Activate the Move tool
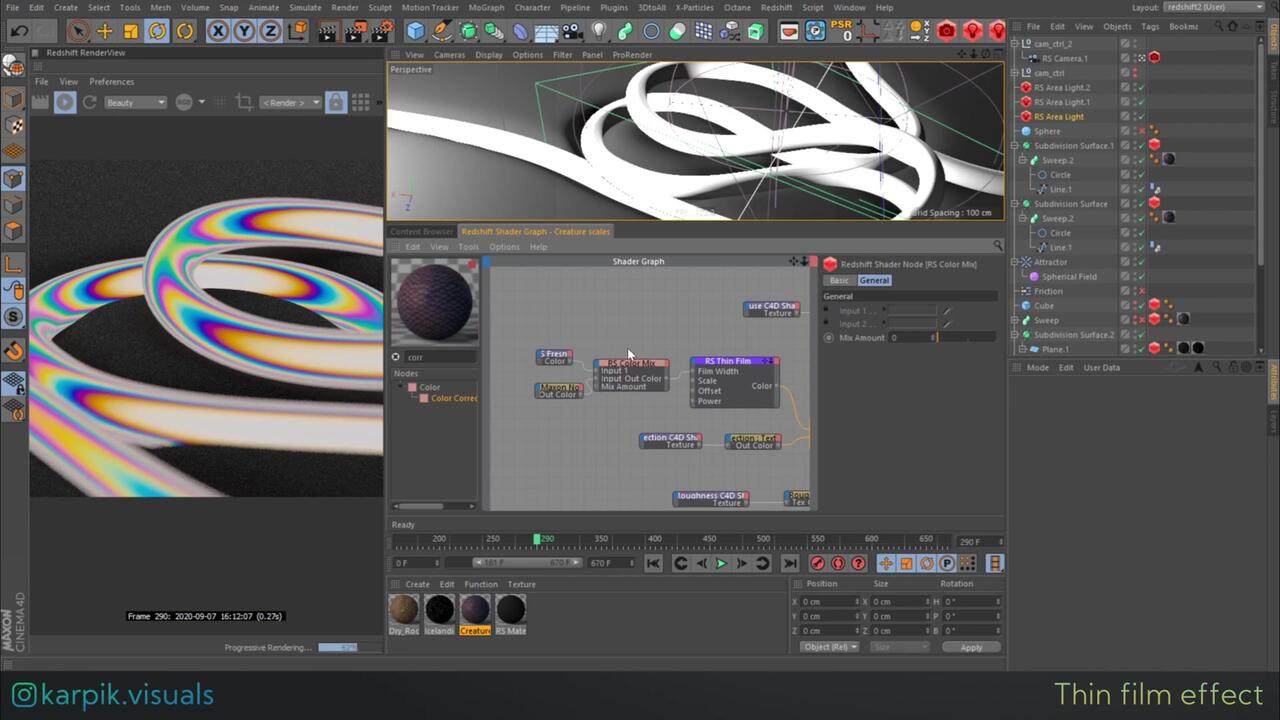This screenshot has height=720, width=1280. point(105,31)
